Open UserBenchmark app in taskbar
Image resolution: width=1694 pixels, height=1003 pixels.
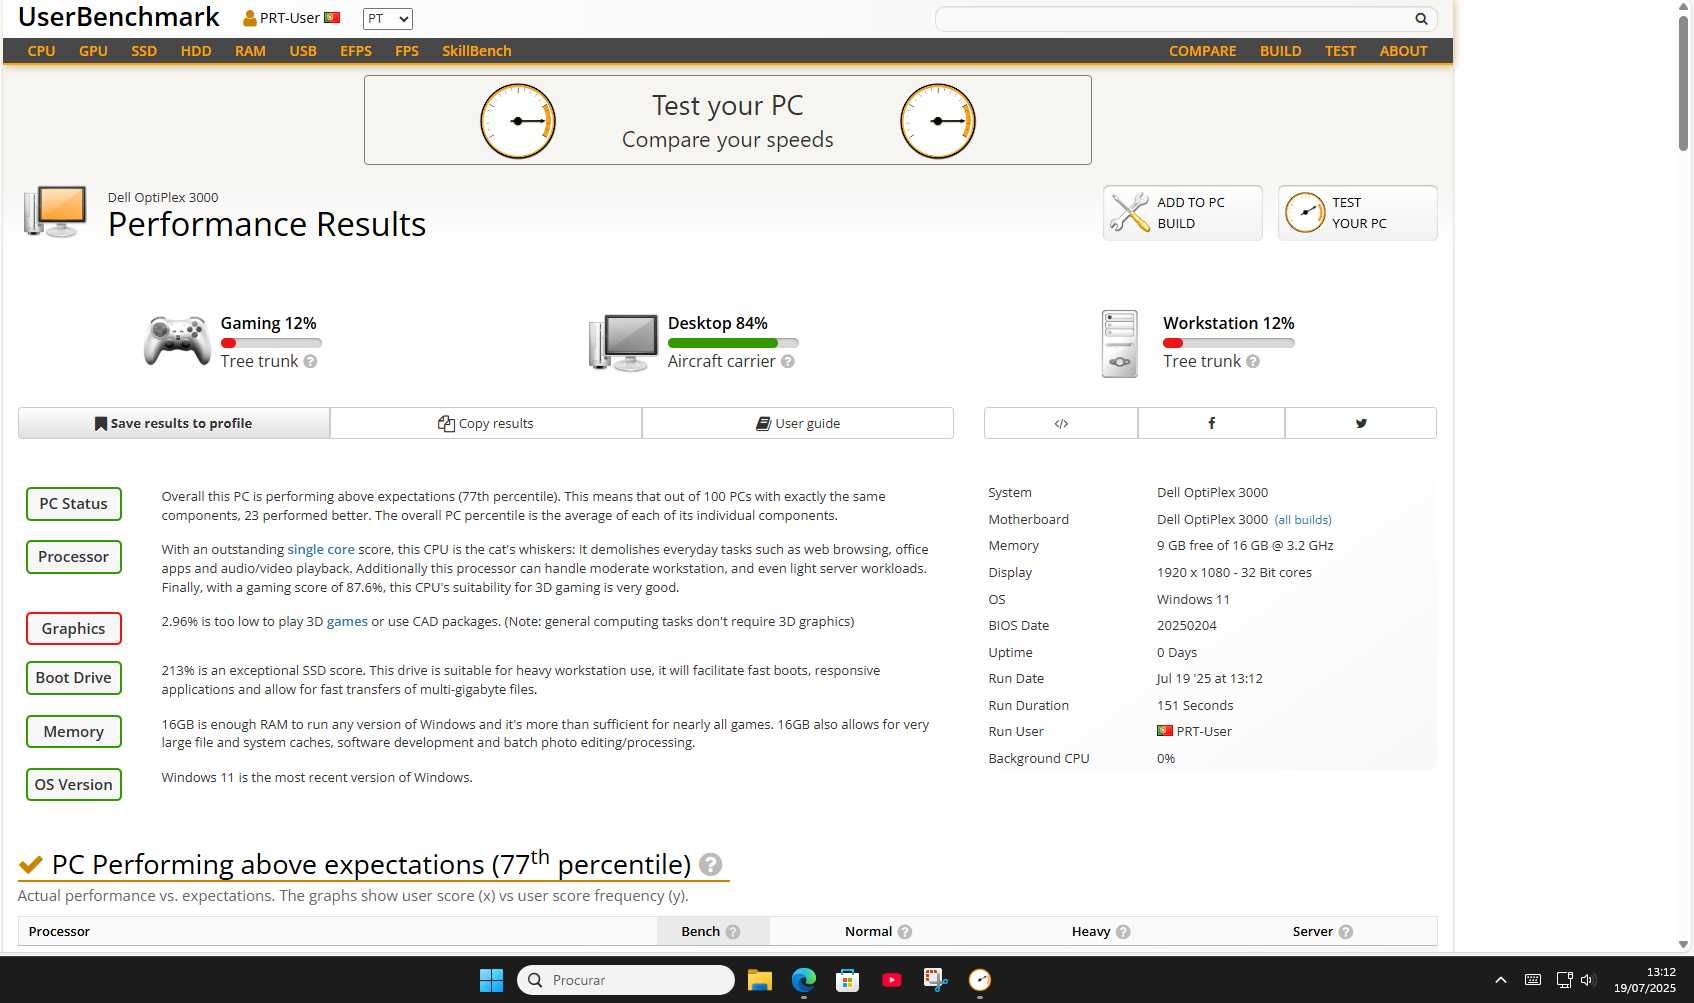click(980, 980)
